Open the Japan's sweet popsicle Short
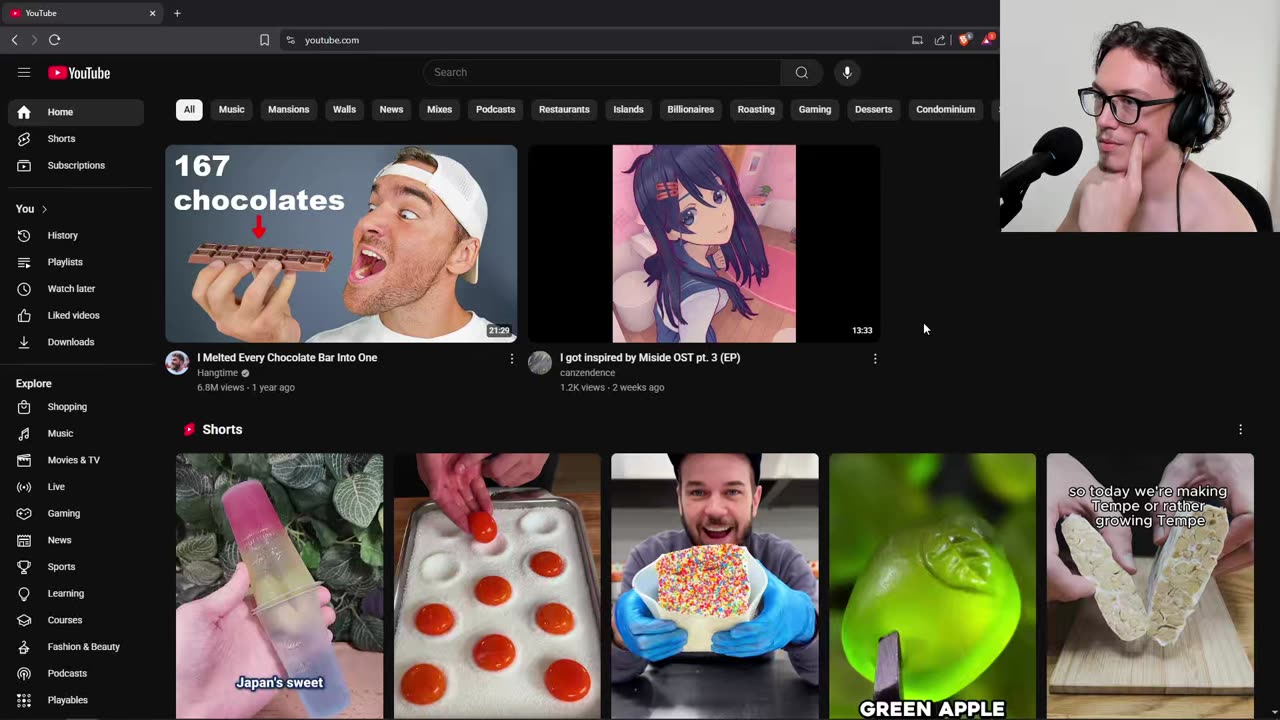 pyautogui.click(x=279, y=586)
